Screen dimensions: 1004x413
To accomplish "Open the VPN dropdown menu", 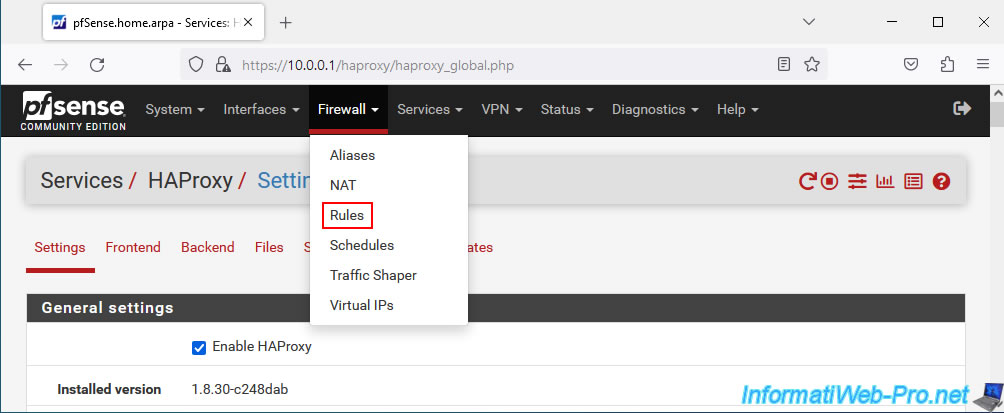I will click(502, 109).
